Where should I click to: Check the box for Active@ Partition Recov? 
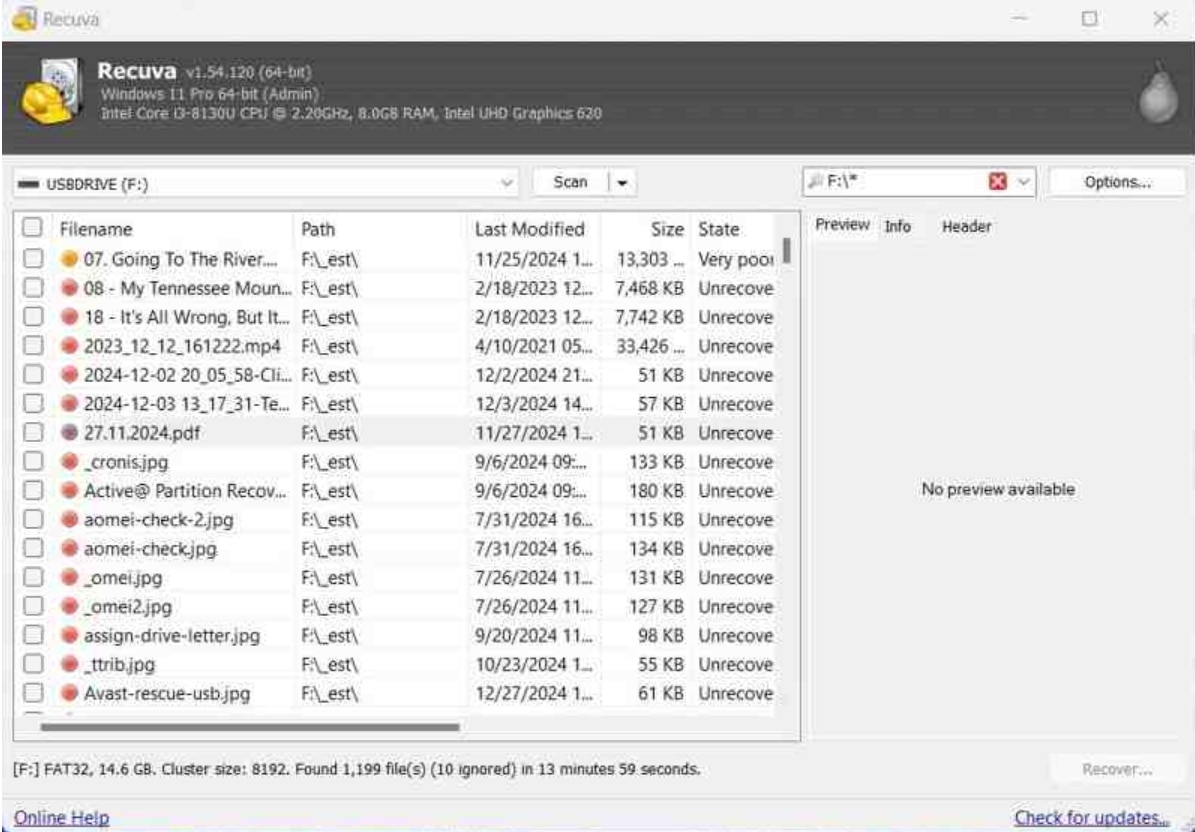click(x=33, y=490)
